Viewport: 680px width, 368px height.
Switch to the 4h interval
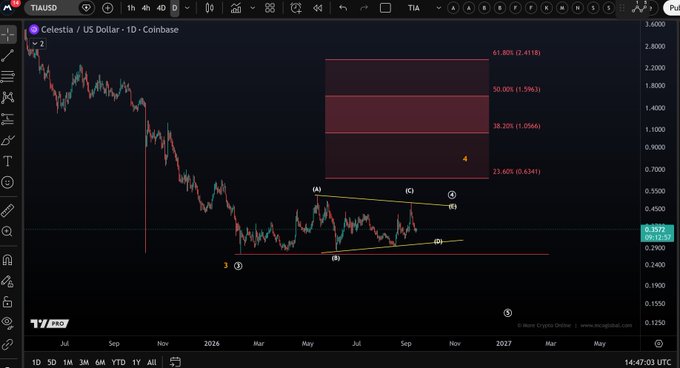coord(146,8)
